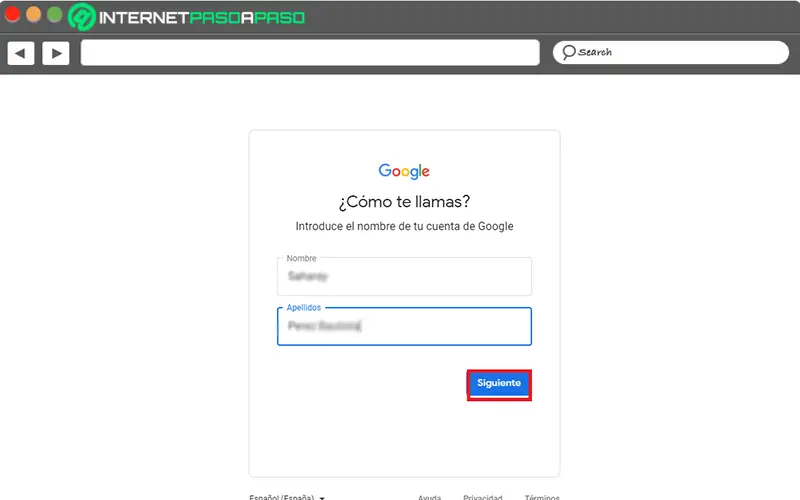Click the empty browser address bar

pyautogui.click(x=310, y=53)
